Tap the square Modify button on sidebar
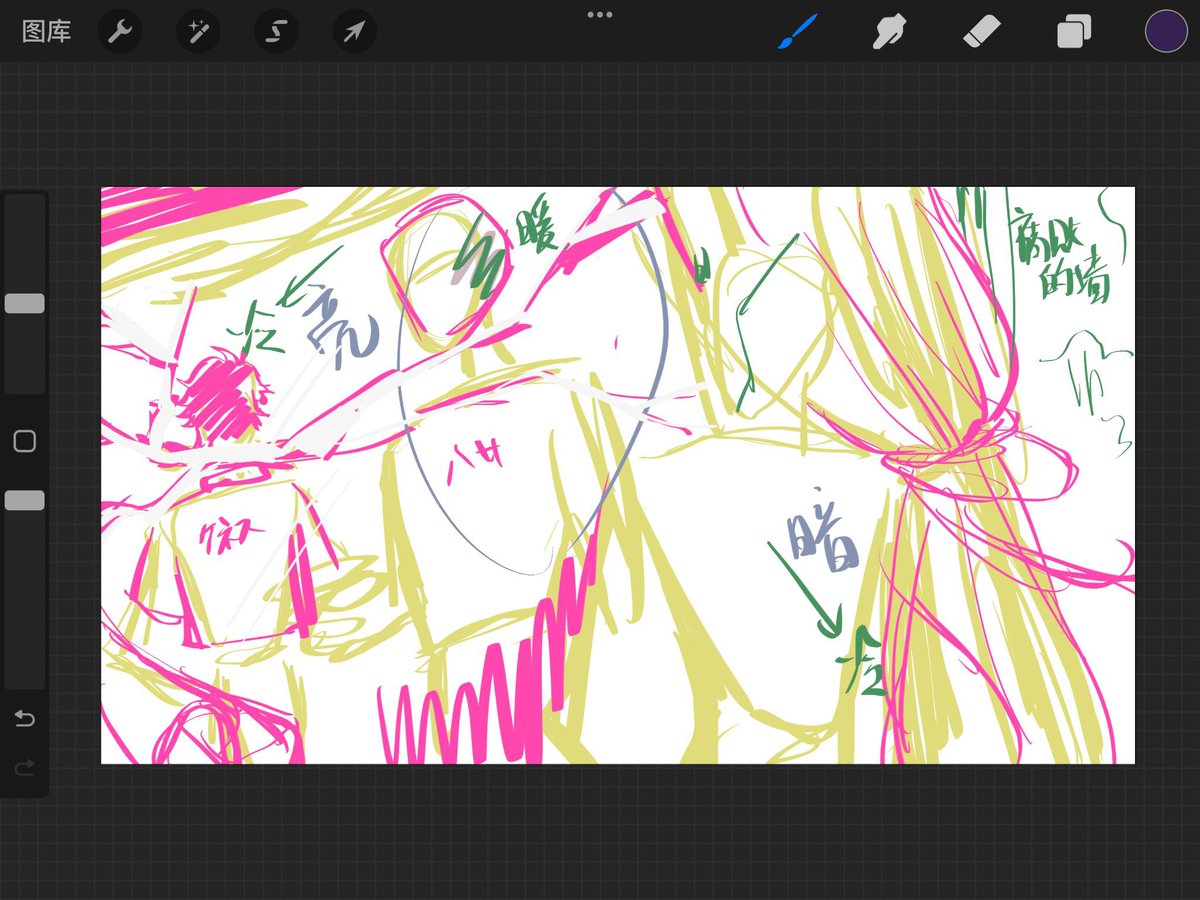This screenshot has width=1200, height=900. pos(25,441)
